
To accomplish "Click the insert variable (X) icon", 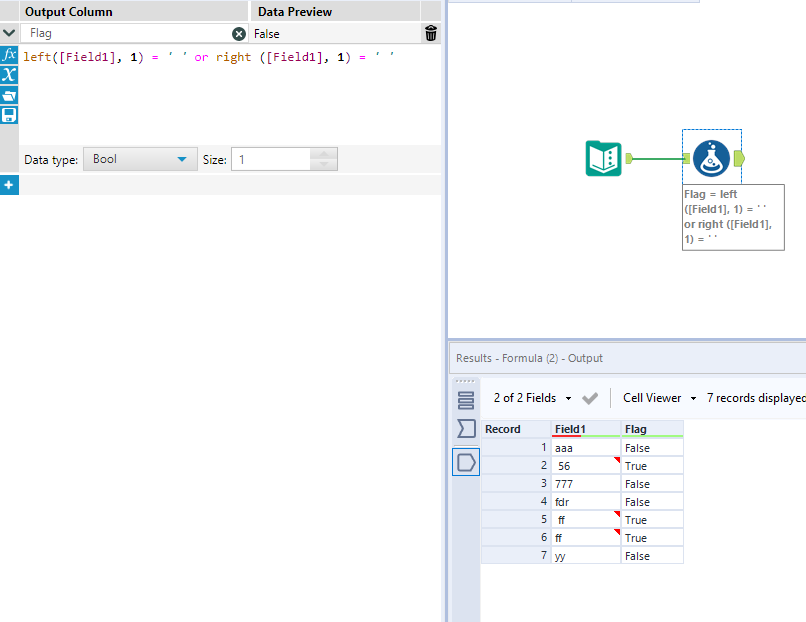I will tap(9, 76).
